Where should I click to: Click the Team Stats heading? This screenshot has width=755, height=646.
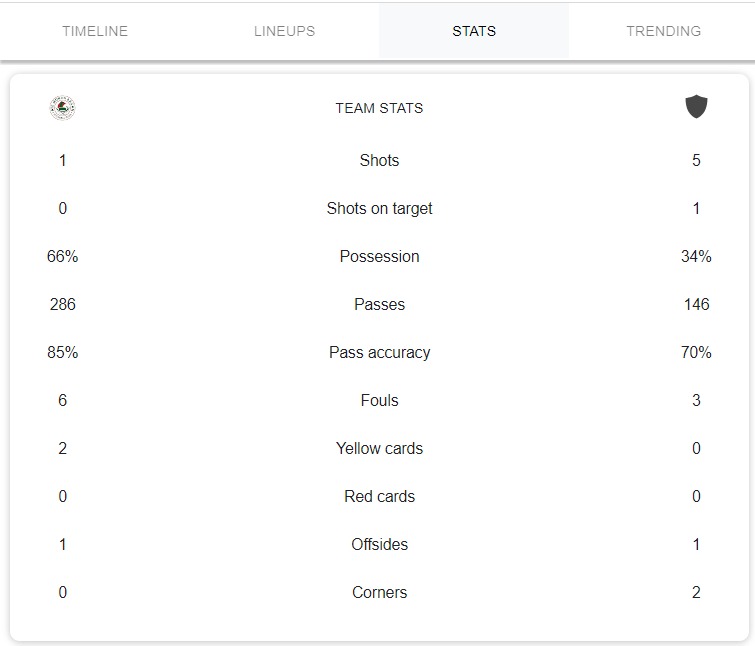379,108
